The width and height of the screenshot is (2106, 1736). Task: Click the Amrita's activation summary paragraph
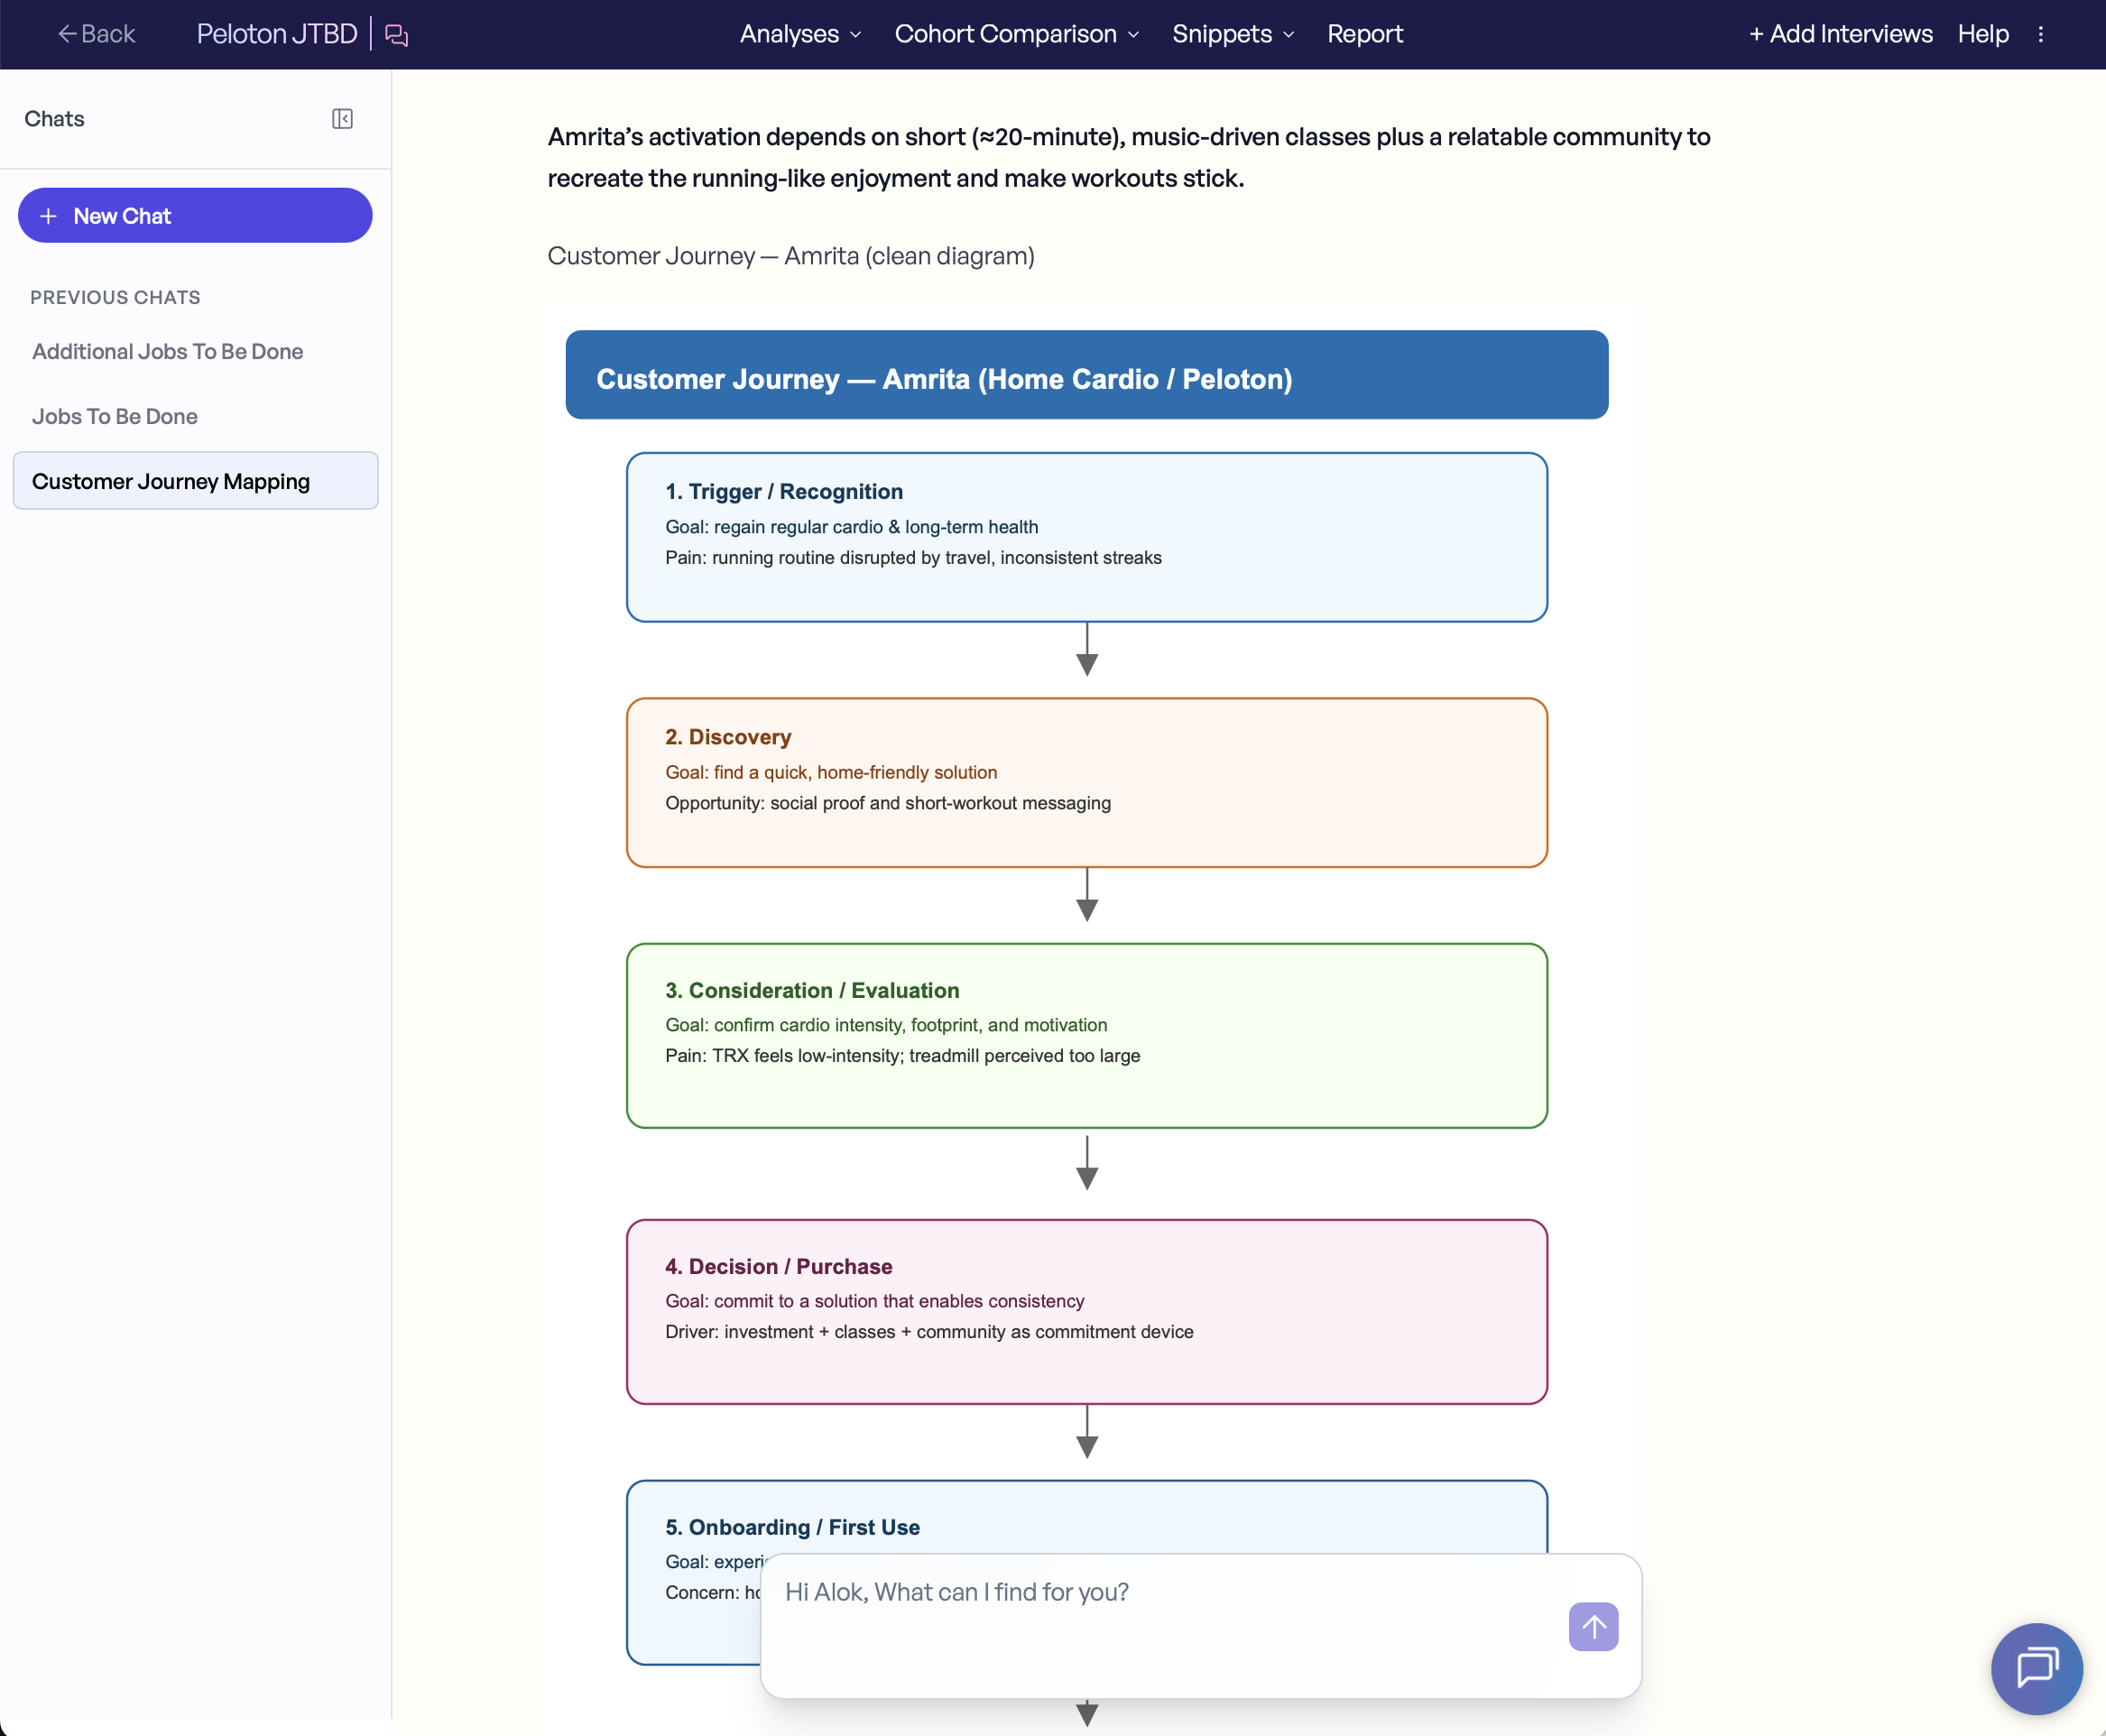(x=1129, y=157)
